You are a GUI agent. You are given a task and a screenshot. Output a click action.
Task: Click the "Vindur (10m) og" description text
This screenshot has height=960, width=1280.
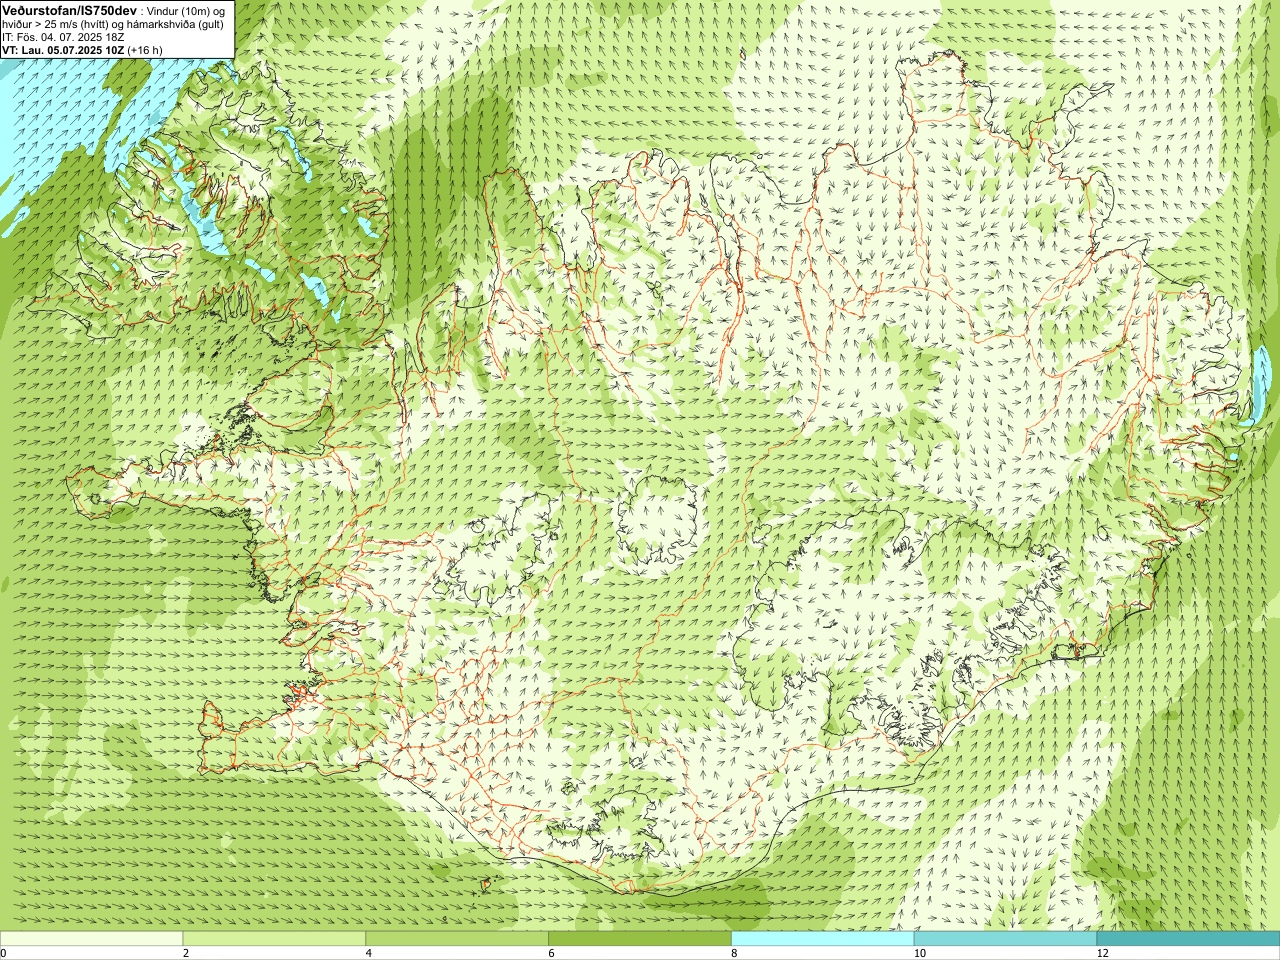pyautogui.click(x=187, y=10)
